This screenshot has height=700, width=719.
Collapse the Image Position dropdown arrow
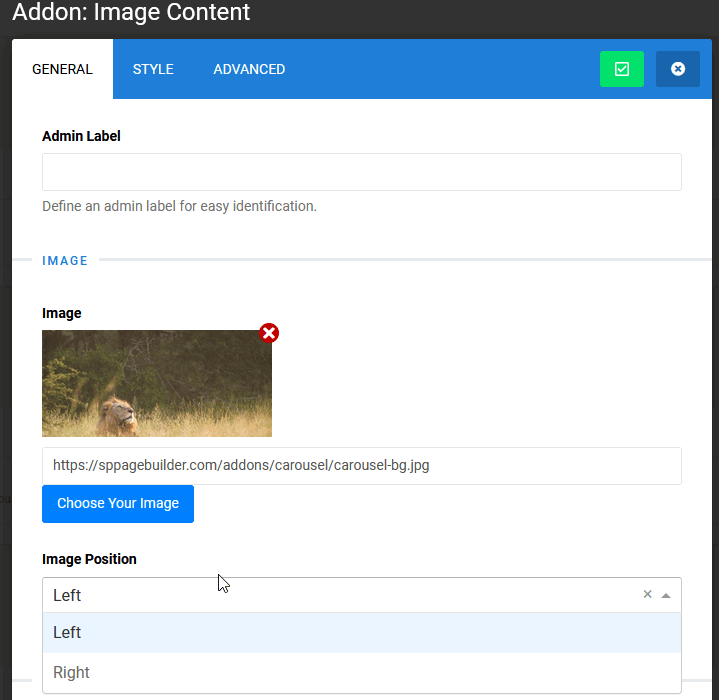666,595
